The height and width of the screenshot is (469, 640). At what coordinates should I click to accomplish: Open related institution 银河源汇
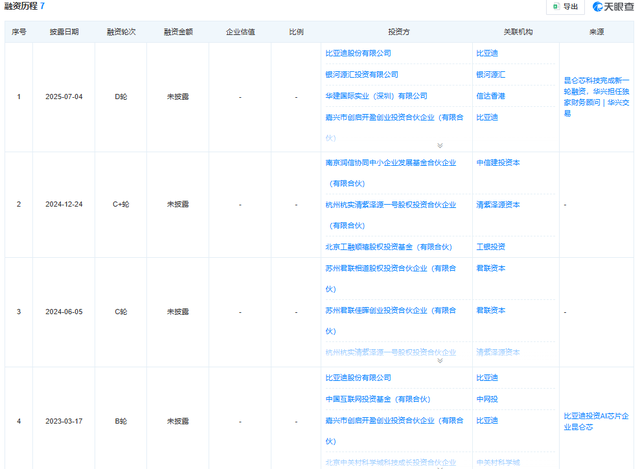click(x=492, y=74)
